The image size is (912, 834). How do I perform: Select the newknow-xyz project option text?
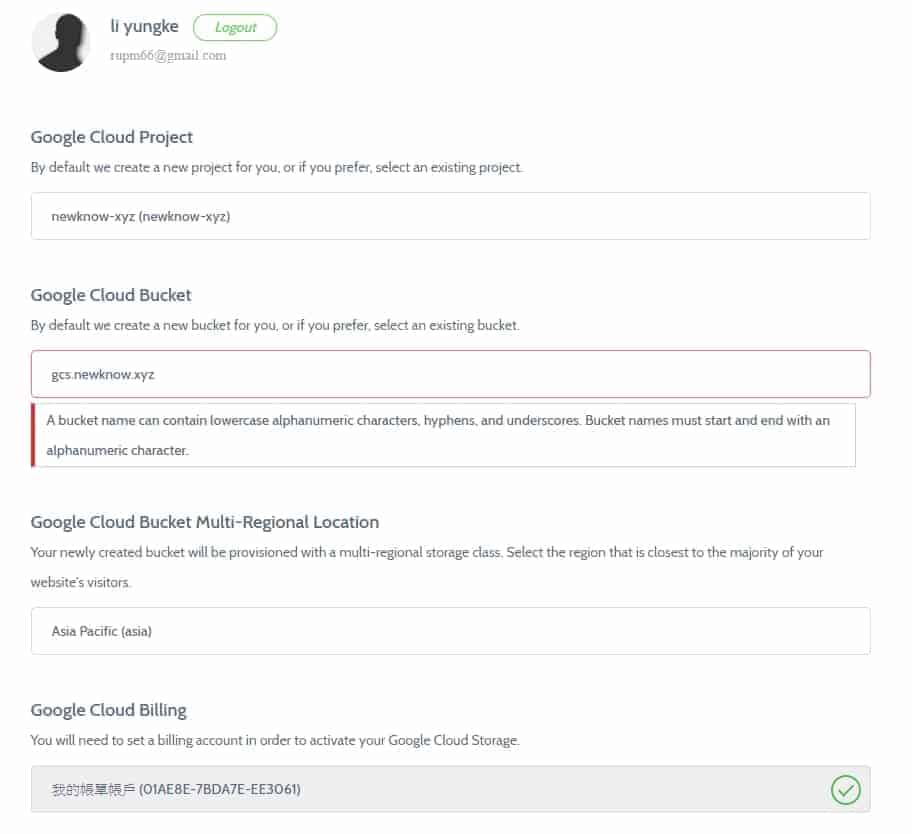click(x=141, y=216)
